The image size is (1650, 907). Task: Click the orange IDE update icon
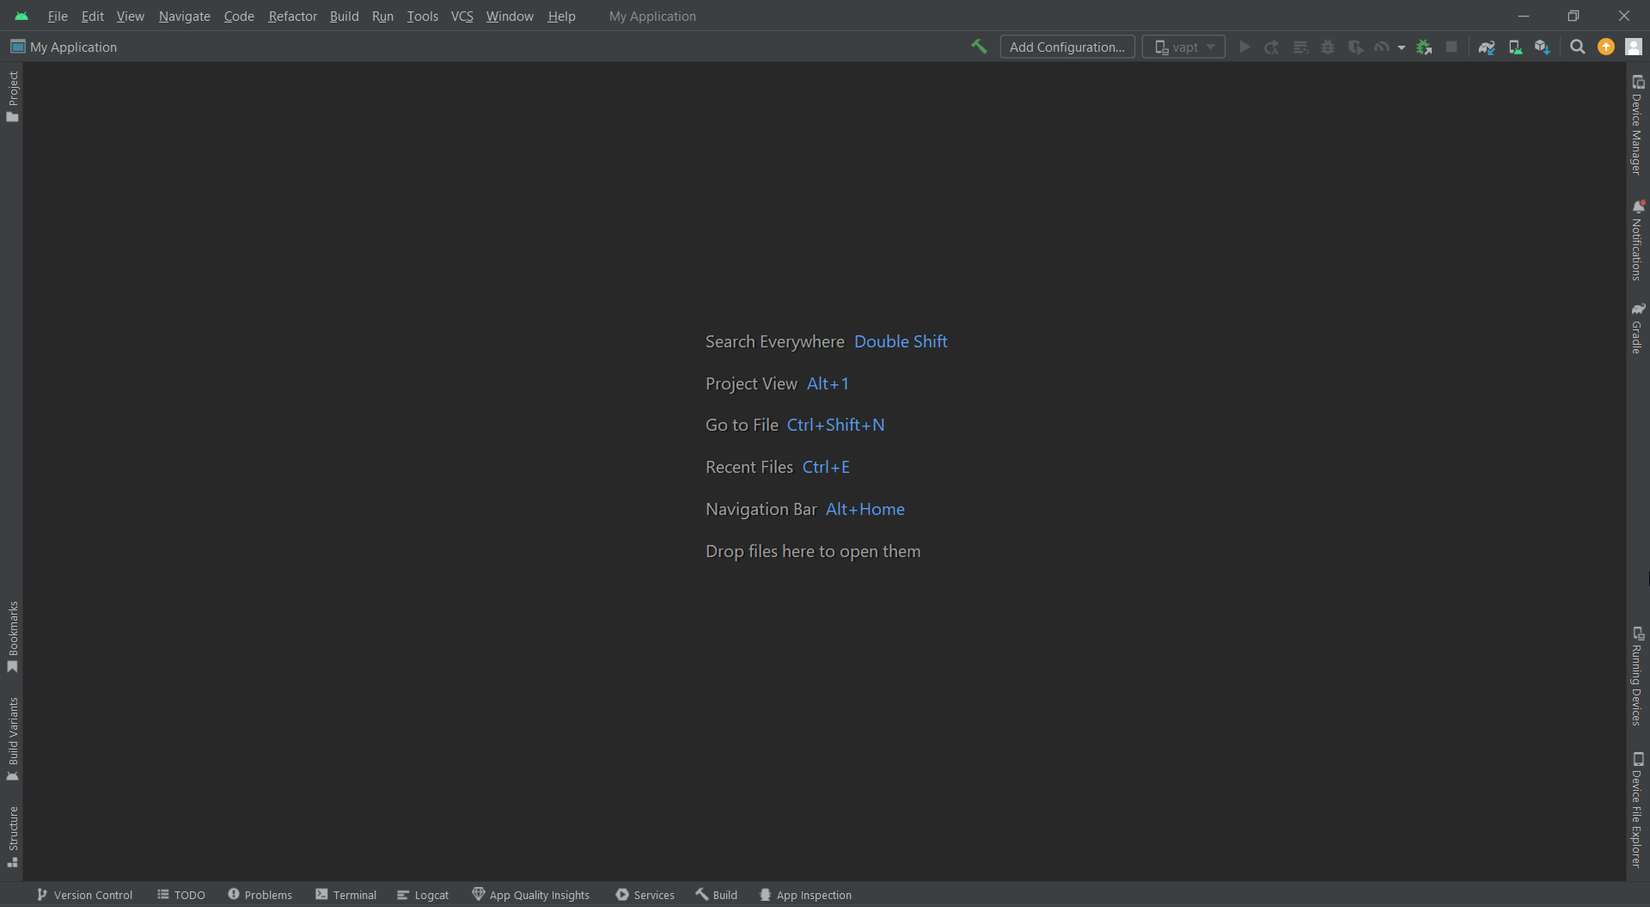(x=1606, y=46)
